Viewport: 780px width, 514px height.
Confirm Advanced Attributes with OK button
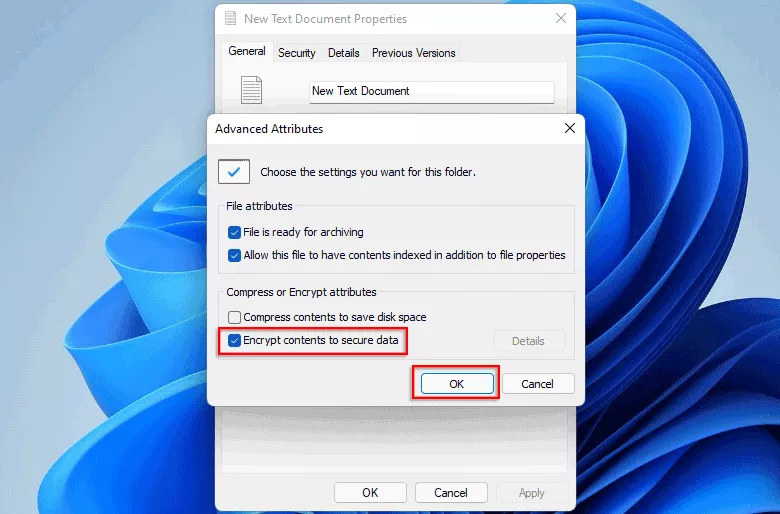[457, 384]
